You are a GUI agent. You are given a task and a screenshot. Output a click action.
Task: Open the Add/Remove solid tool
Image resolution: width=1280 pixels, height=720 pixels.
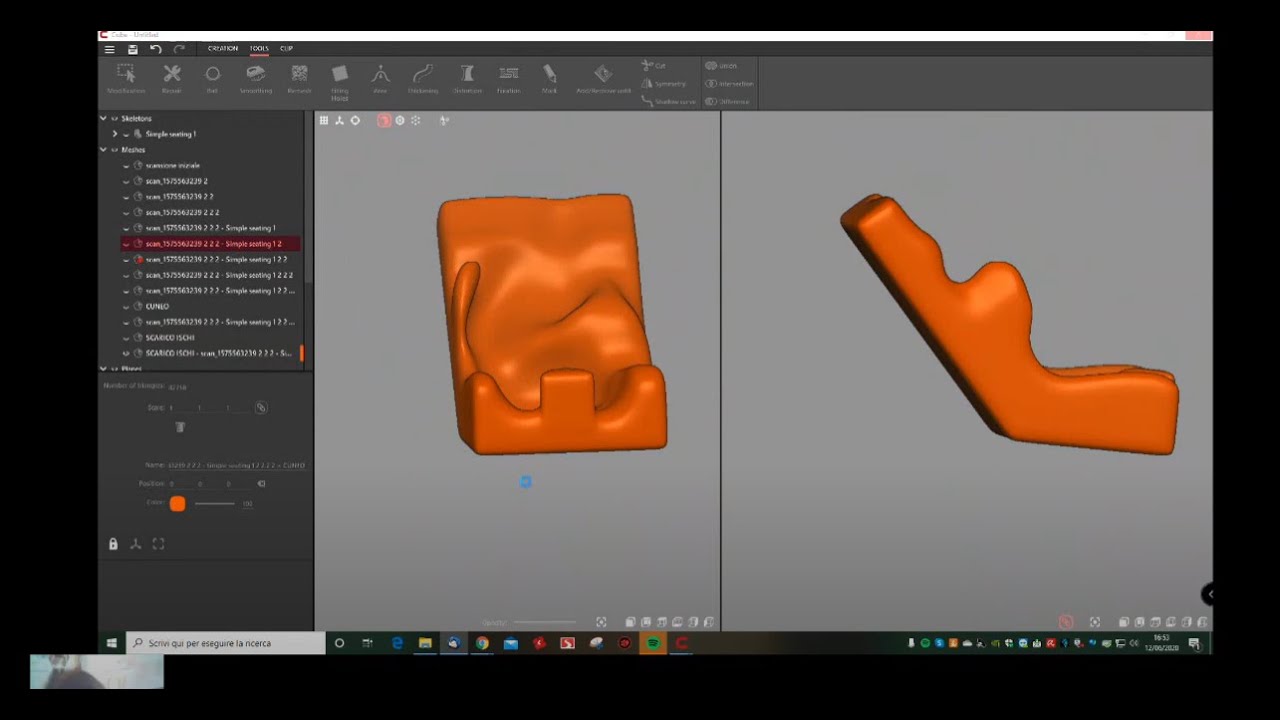click(603, 79)
